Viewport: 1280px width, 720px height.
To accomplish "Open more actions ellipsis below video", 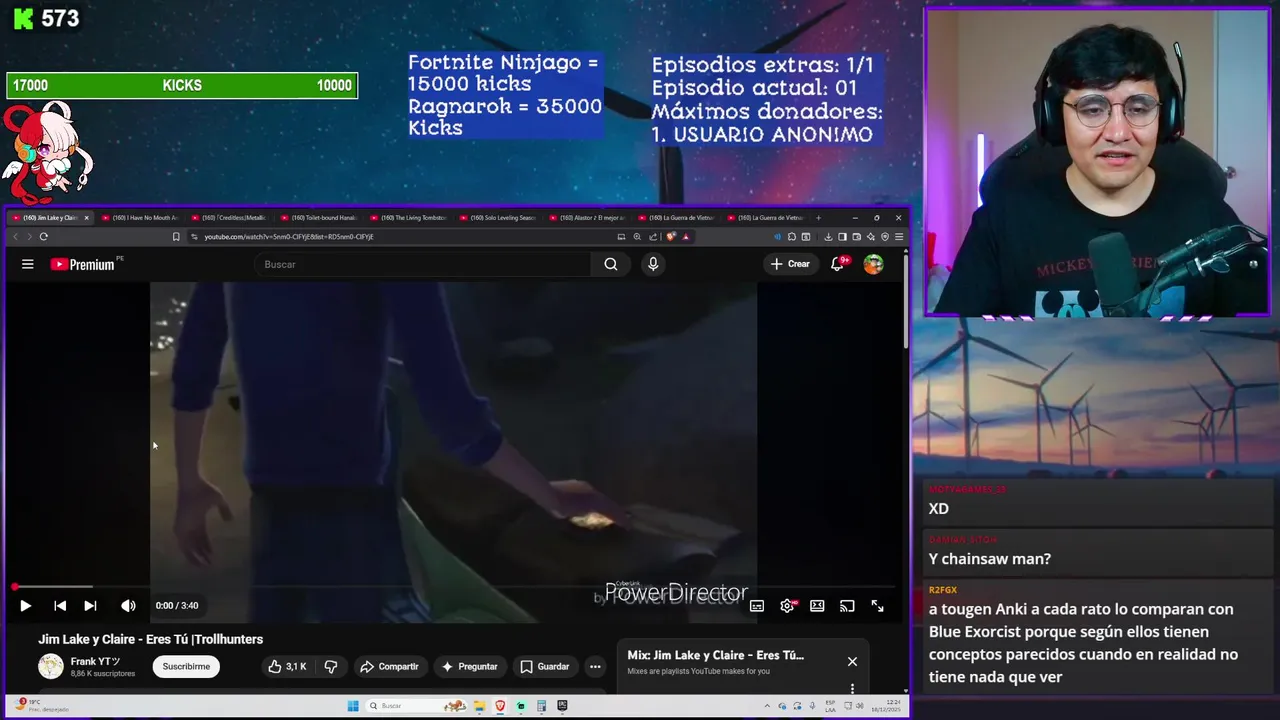I will pyautogui.click(x=595, y=666).
